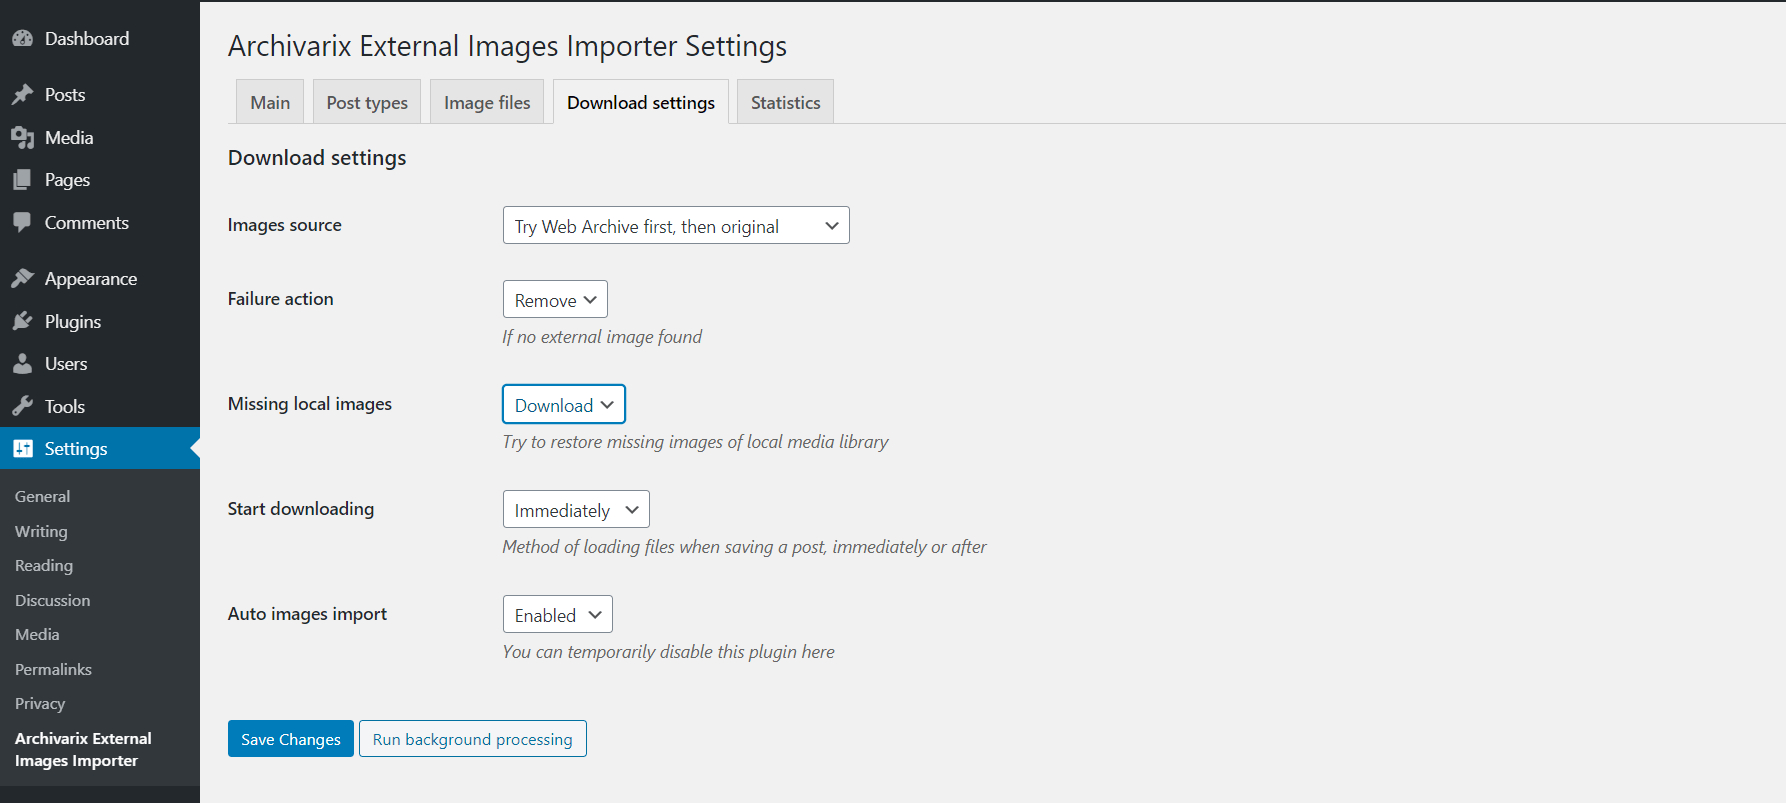Open the Missing local images Download dropdown
Image resolution: width=1786 pixels, height=803 pixels.
pyautogui.click(x=564, y=405)
